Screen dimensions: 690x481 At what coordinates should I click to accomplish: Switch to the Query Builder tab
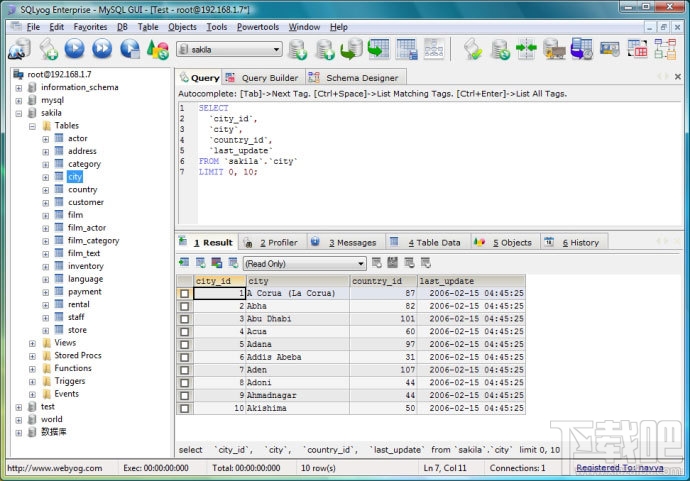pyautogui.click(x=269, y=78)
